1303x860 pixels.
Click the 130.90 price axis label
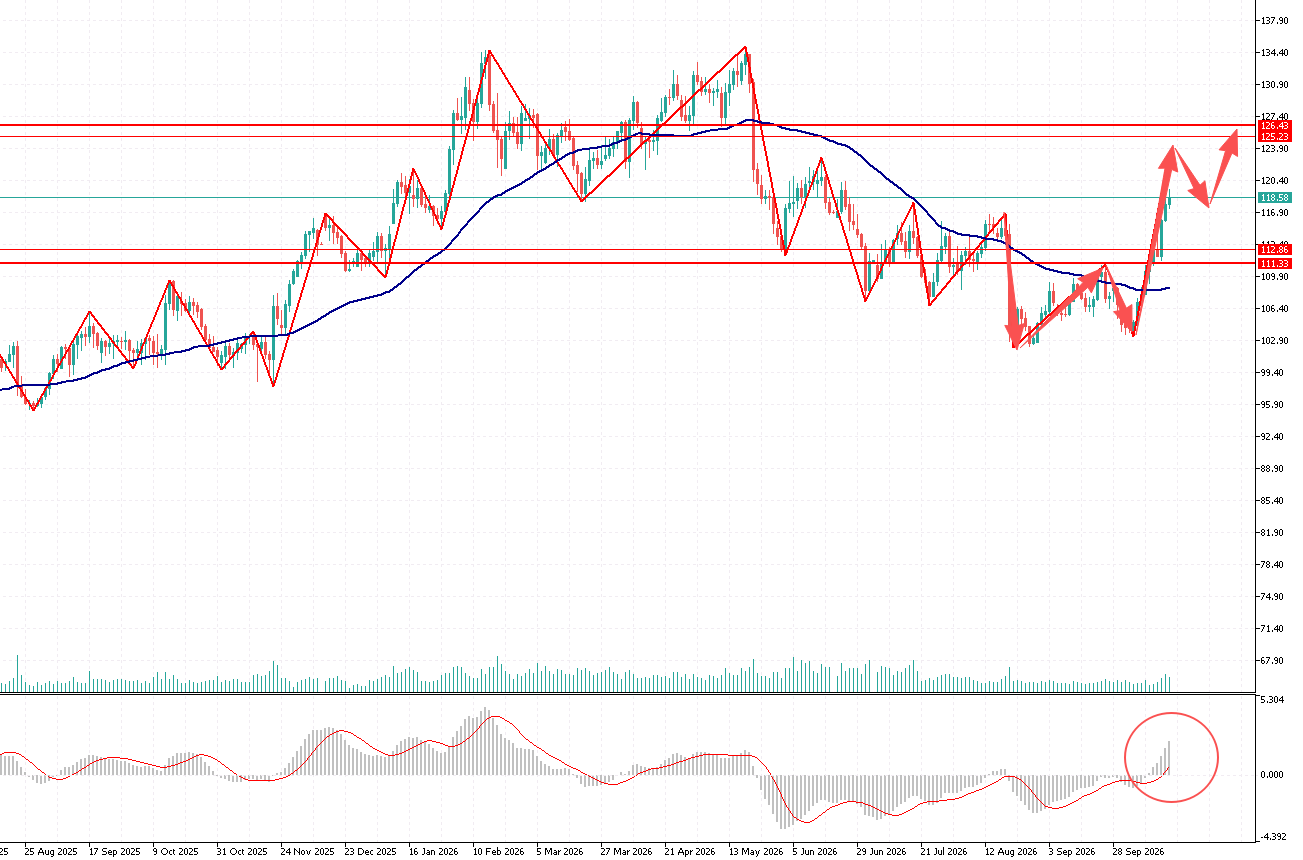click(x=1275, y=85)
